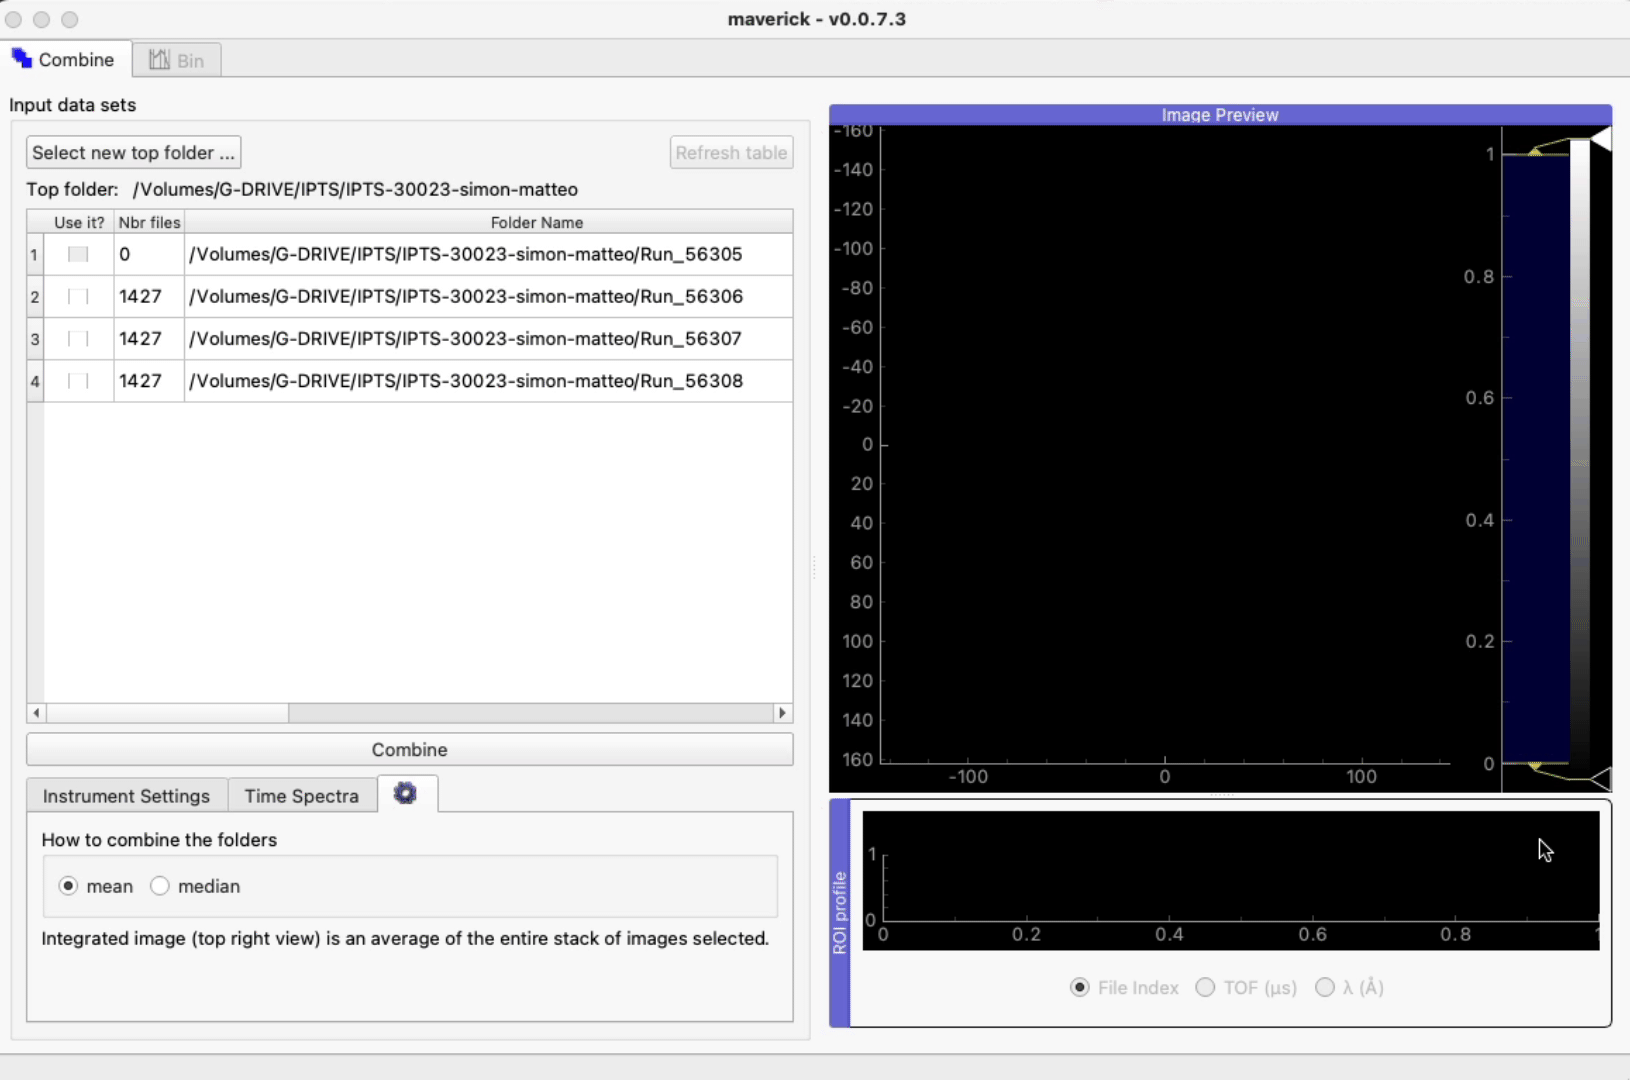Enable the checkbox for Run_56306

[78, 297]
